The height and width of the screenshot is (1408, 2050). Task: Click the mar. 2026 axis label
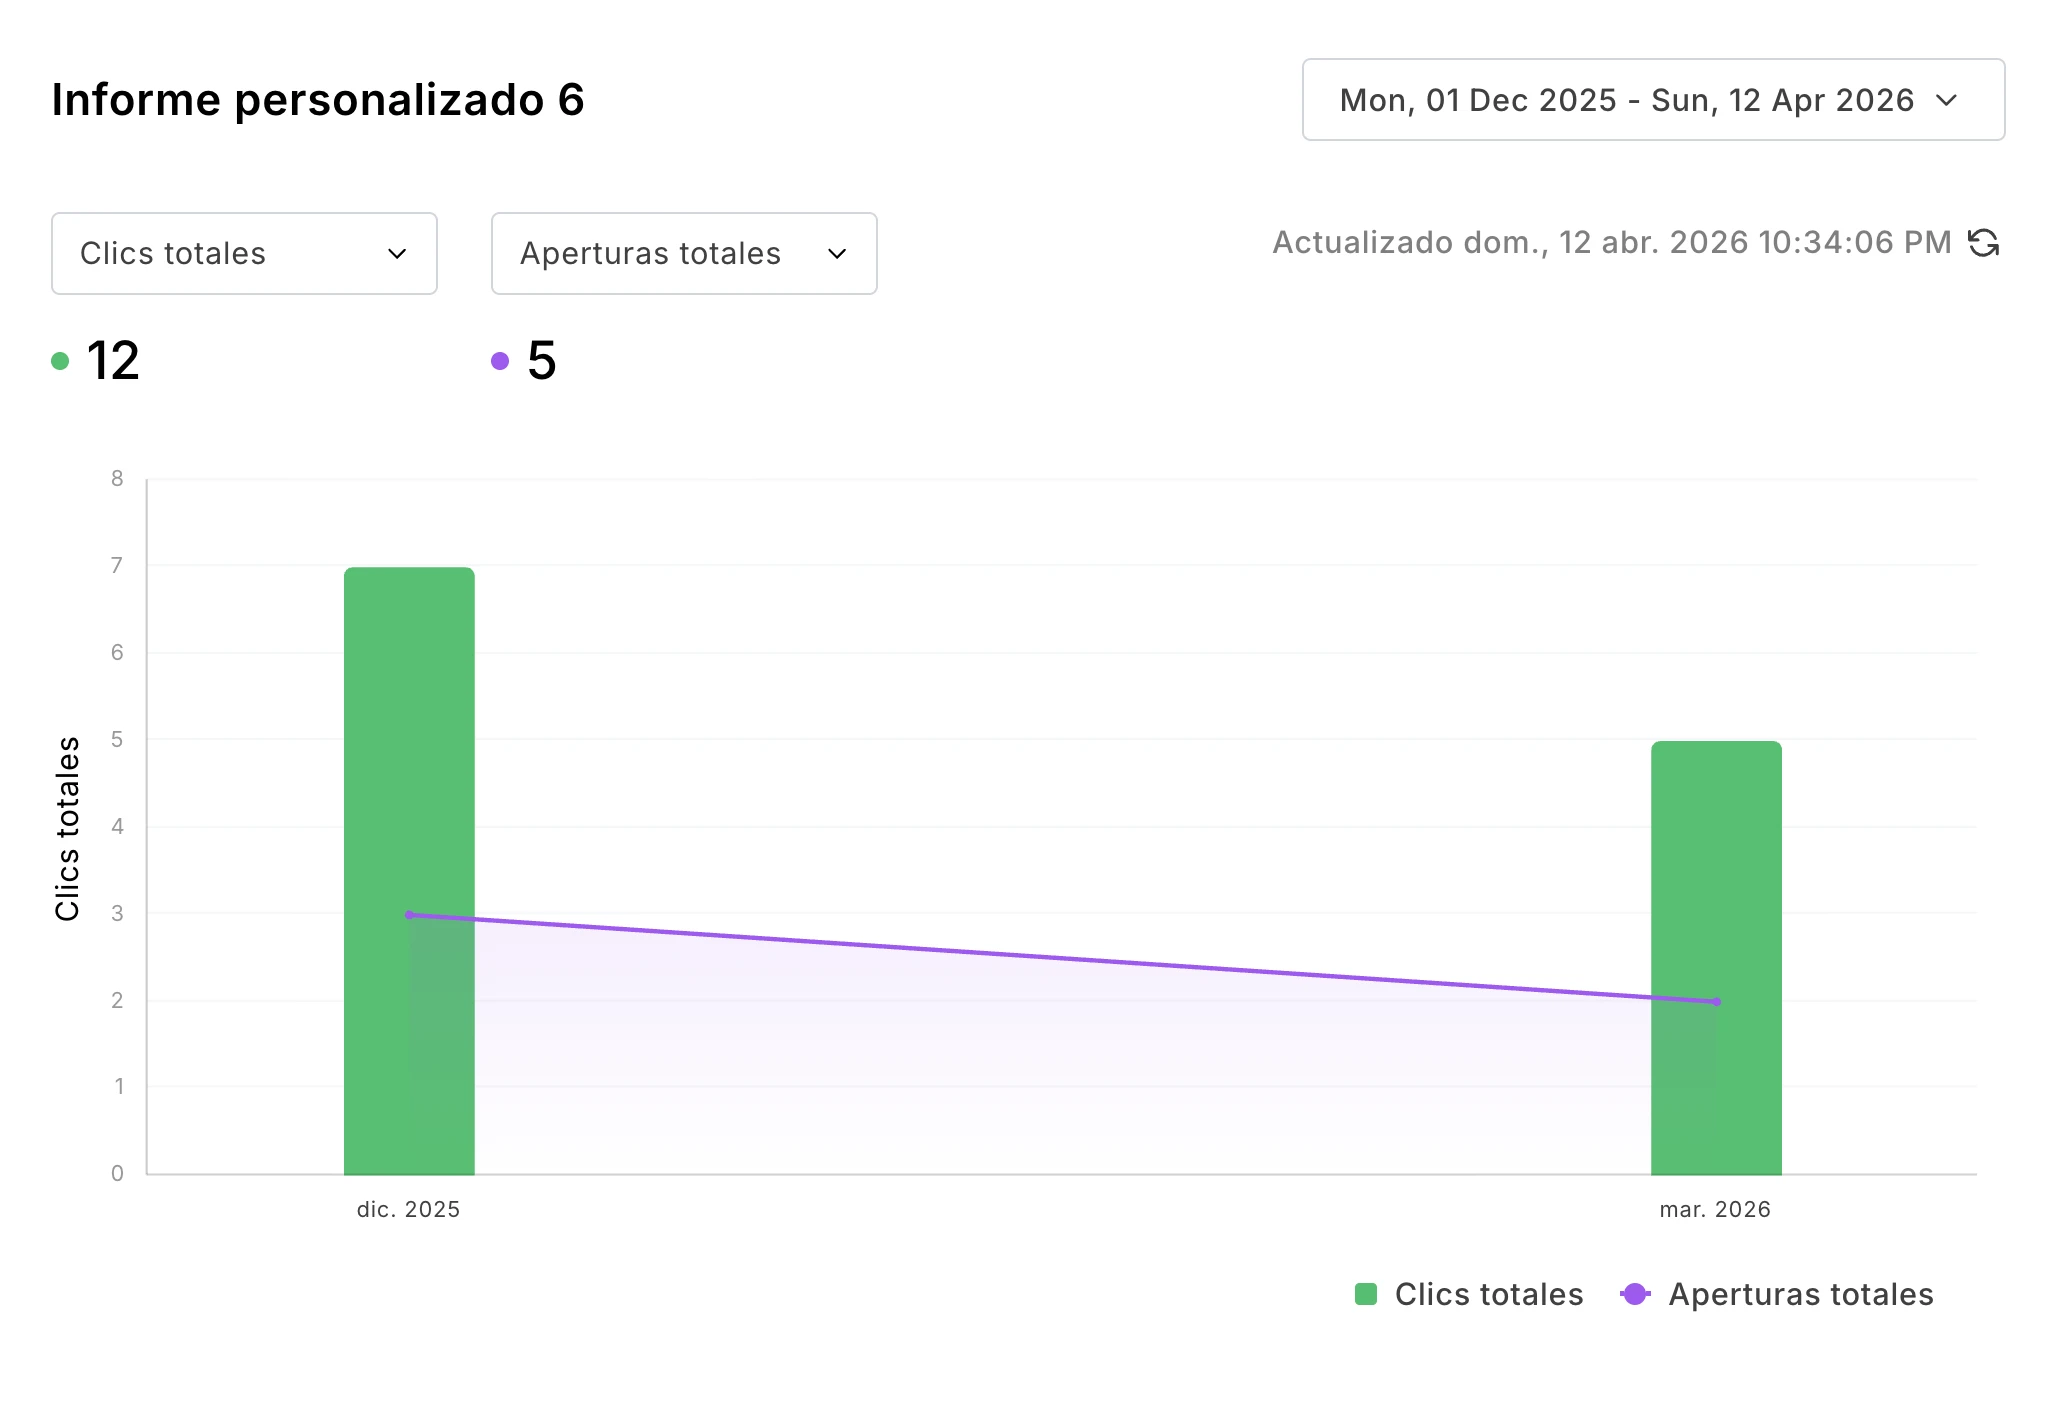[1715, 1208]
